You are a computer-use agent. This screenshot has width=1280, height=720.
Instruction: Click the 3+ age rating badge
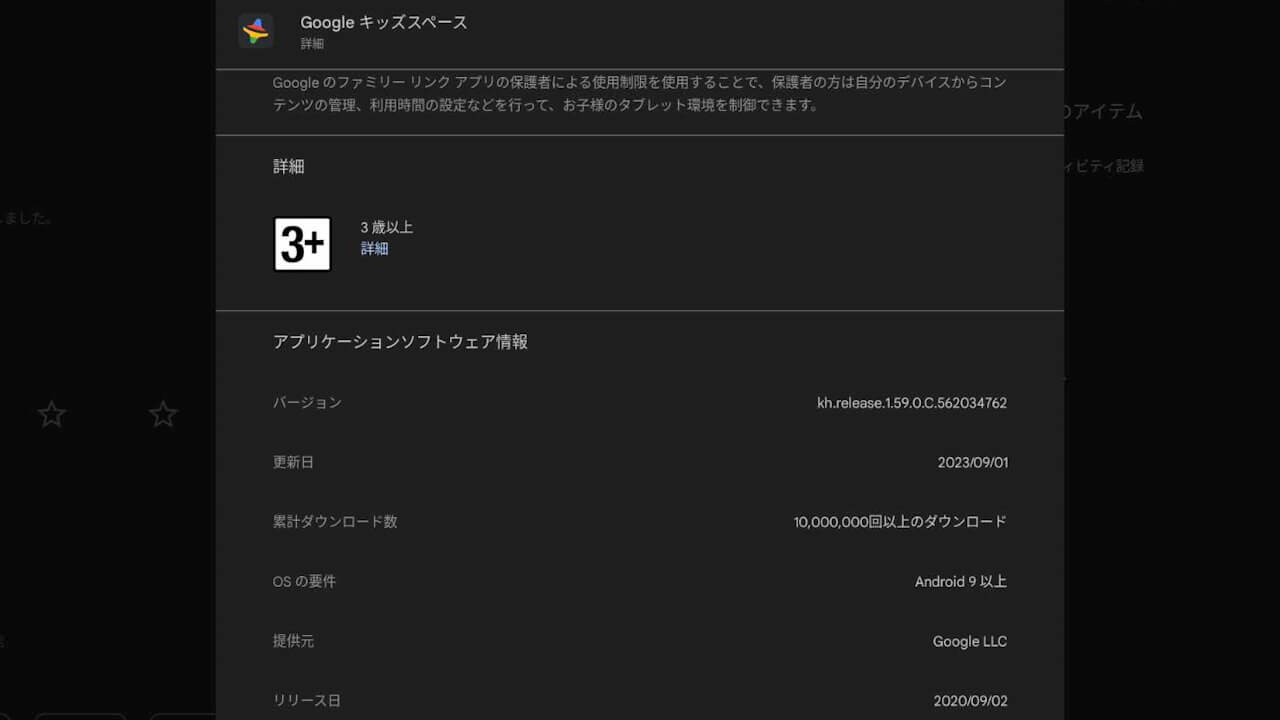(302, 243)
